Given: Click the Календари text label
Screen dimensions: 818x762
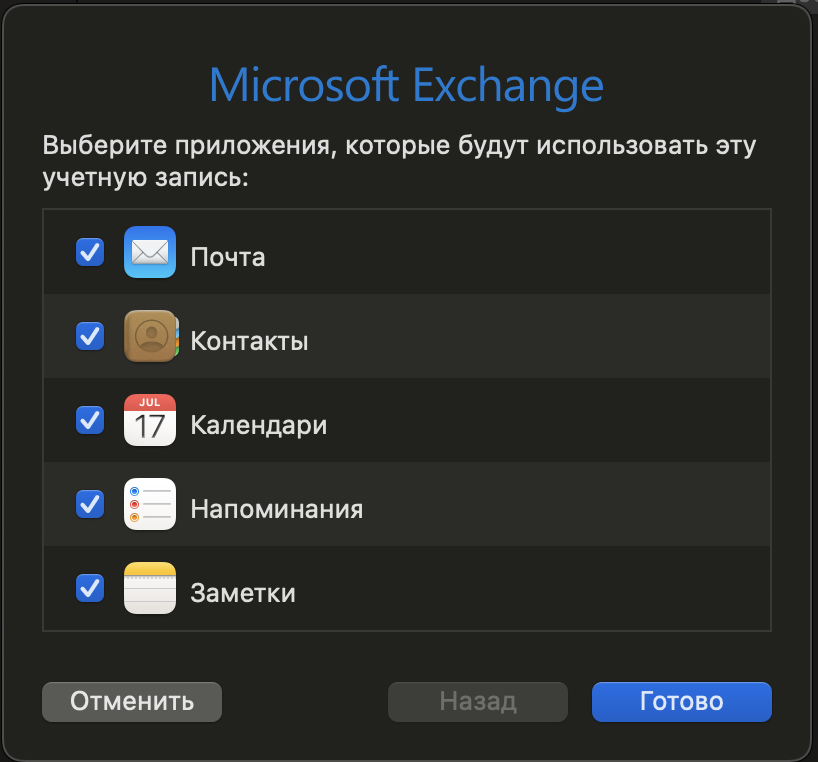Looking at the screenshot, I should tap(259, 425).
